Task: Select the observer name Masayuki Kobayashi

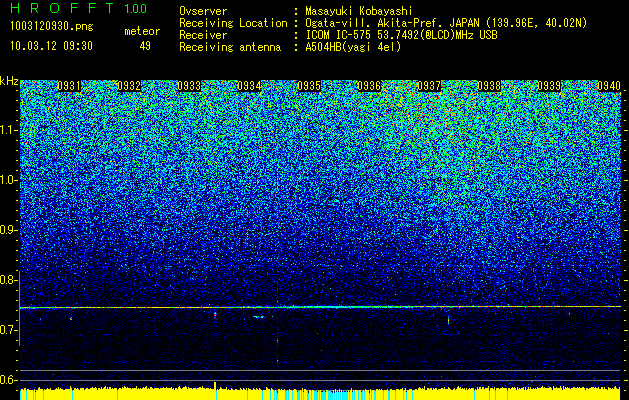Action: click(359, 11)
